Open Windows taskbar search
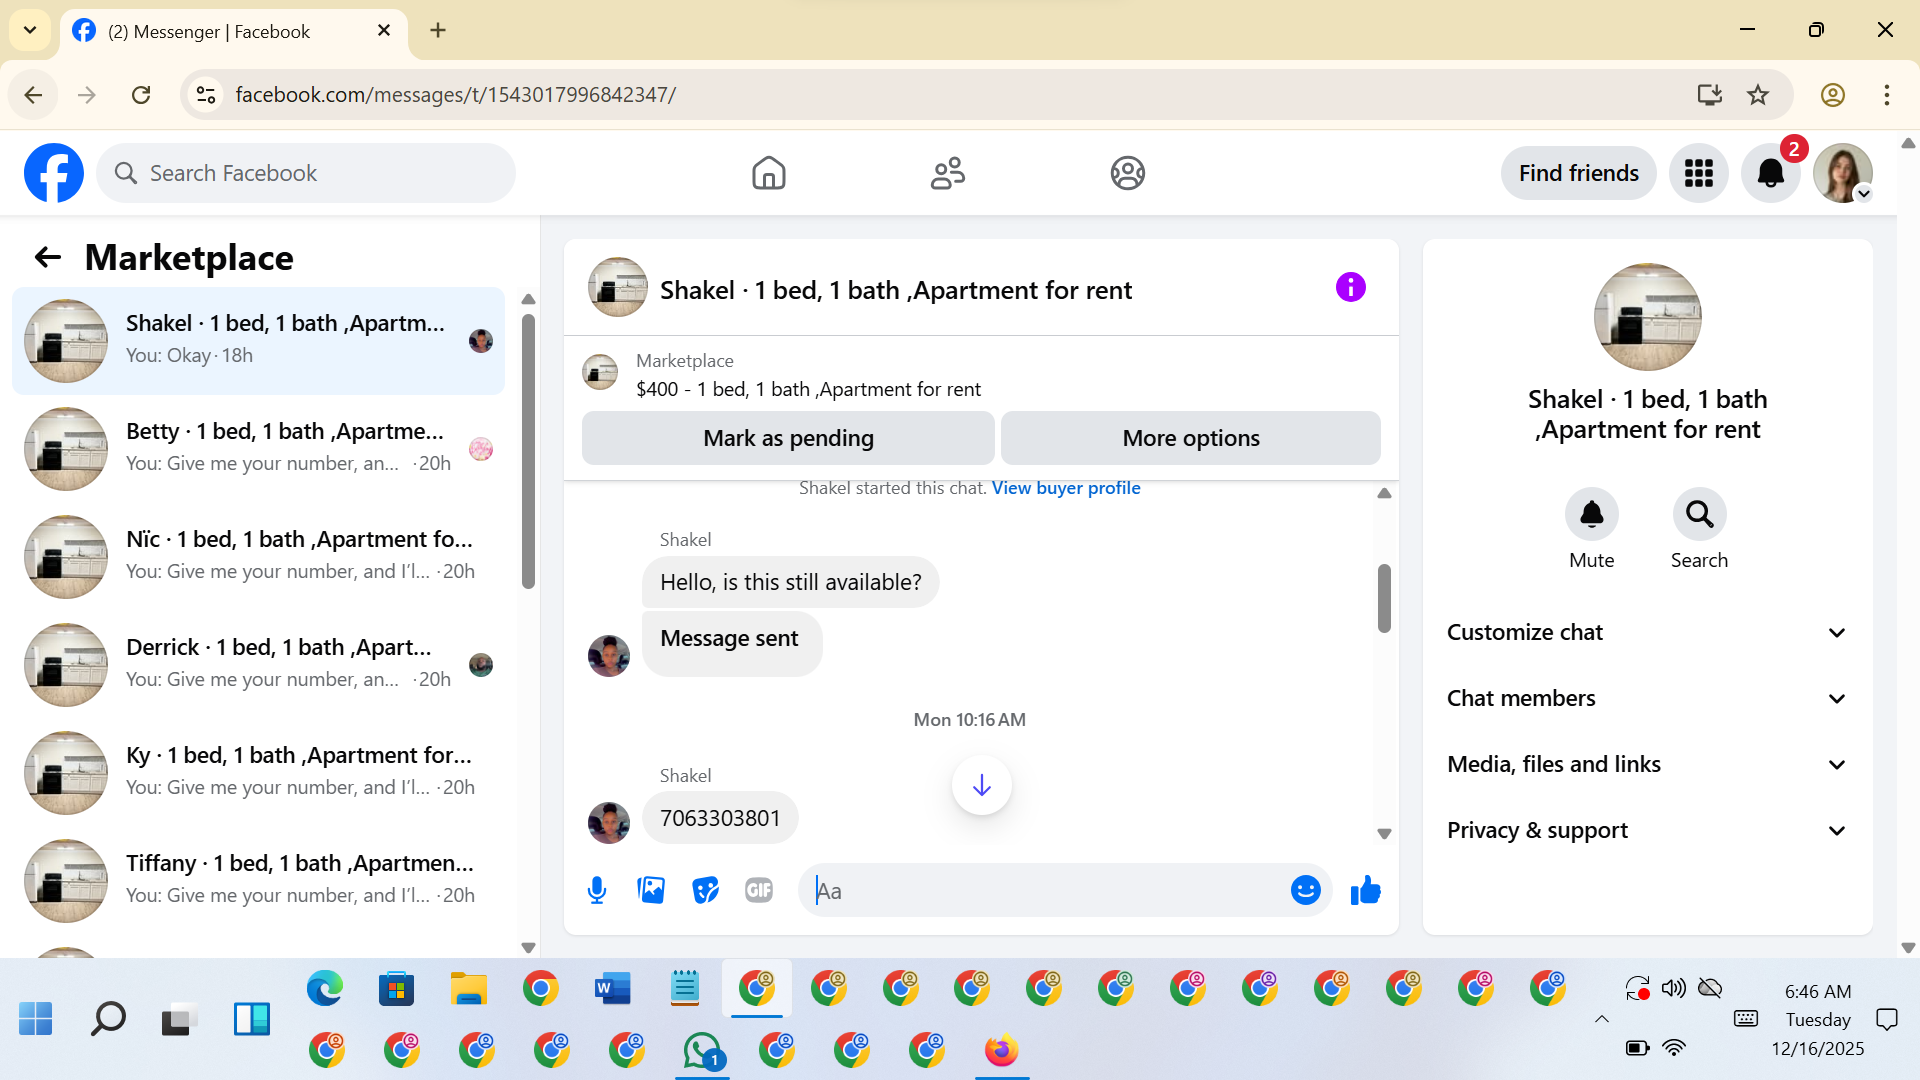Screen dimensions: 1920x1080 point(108,1019)
